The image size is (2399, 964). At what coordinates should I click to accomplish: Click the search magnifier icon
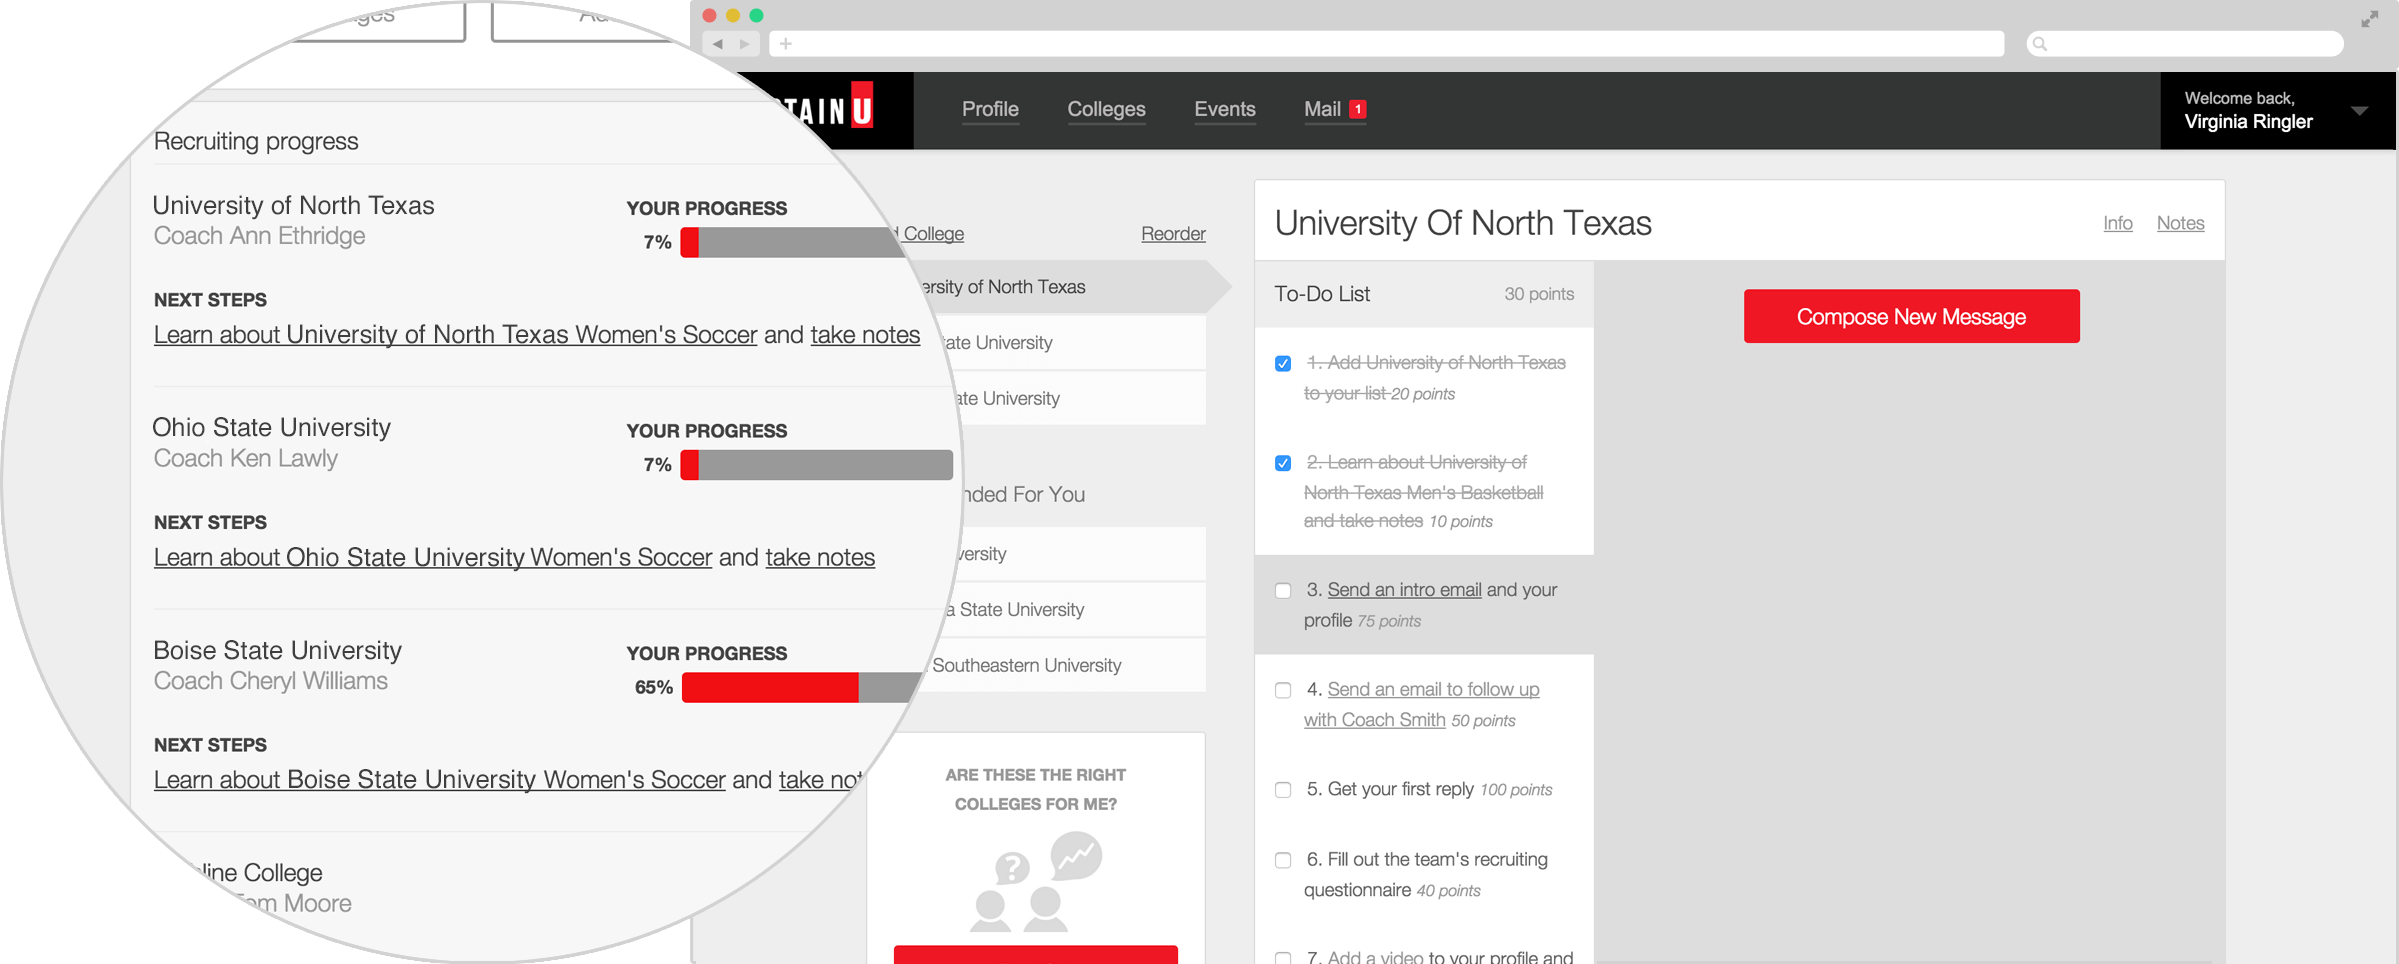click(2040, 44)
